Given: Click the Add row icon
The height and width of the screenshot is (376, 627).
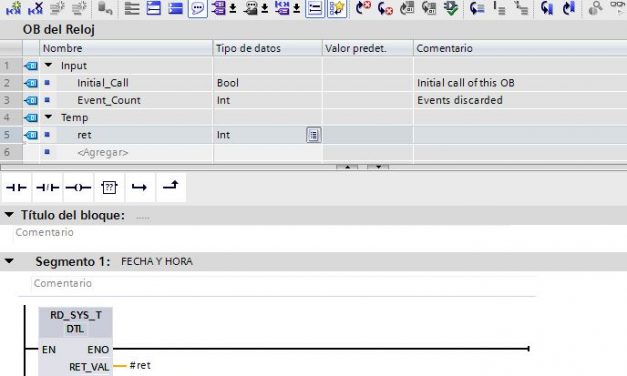Looking at the screenshot, I should (79, 8).
